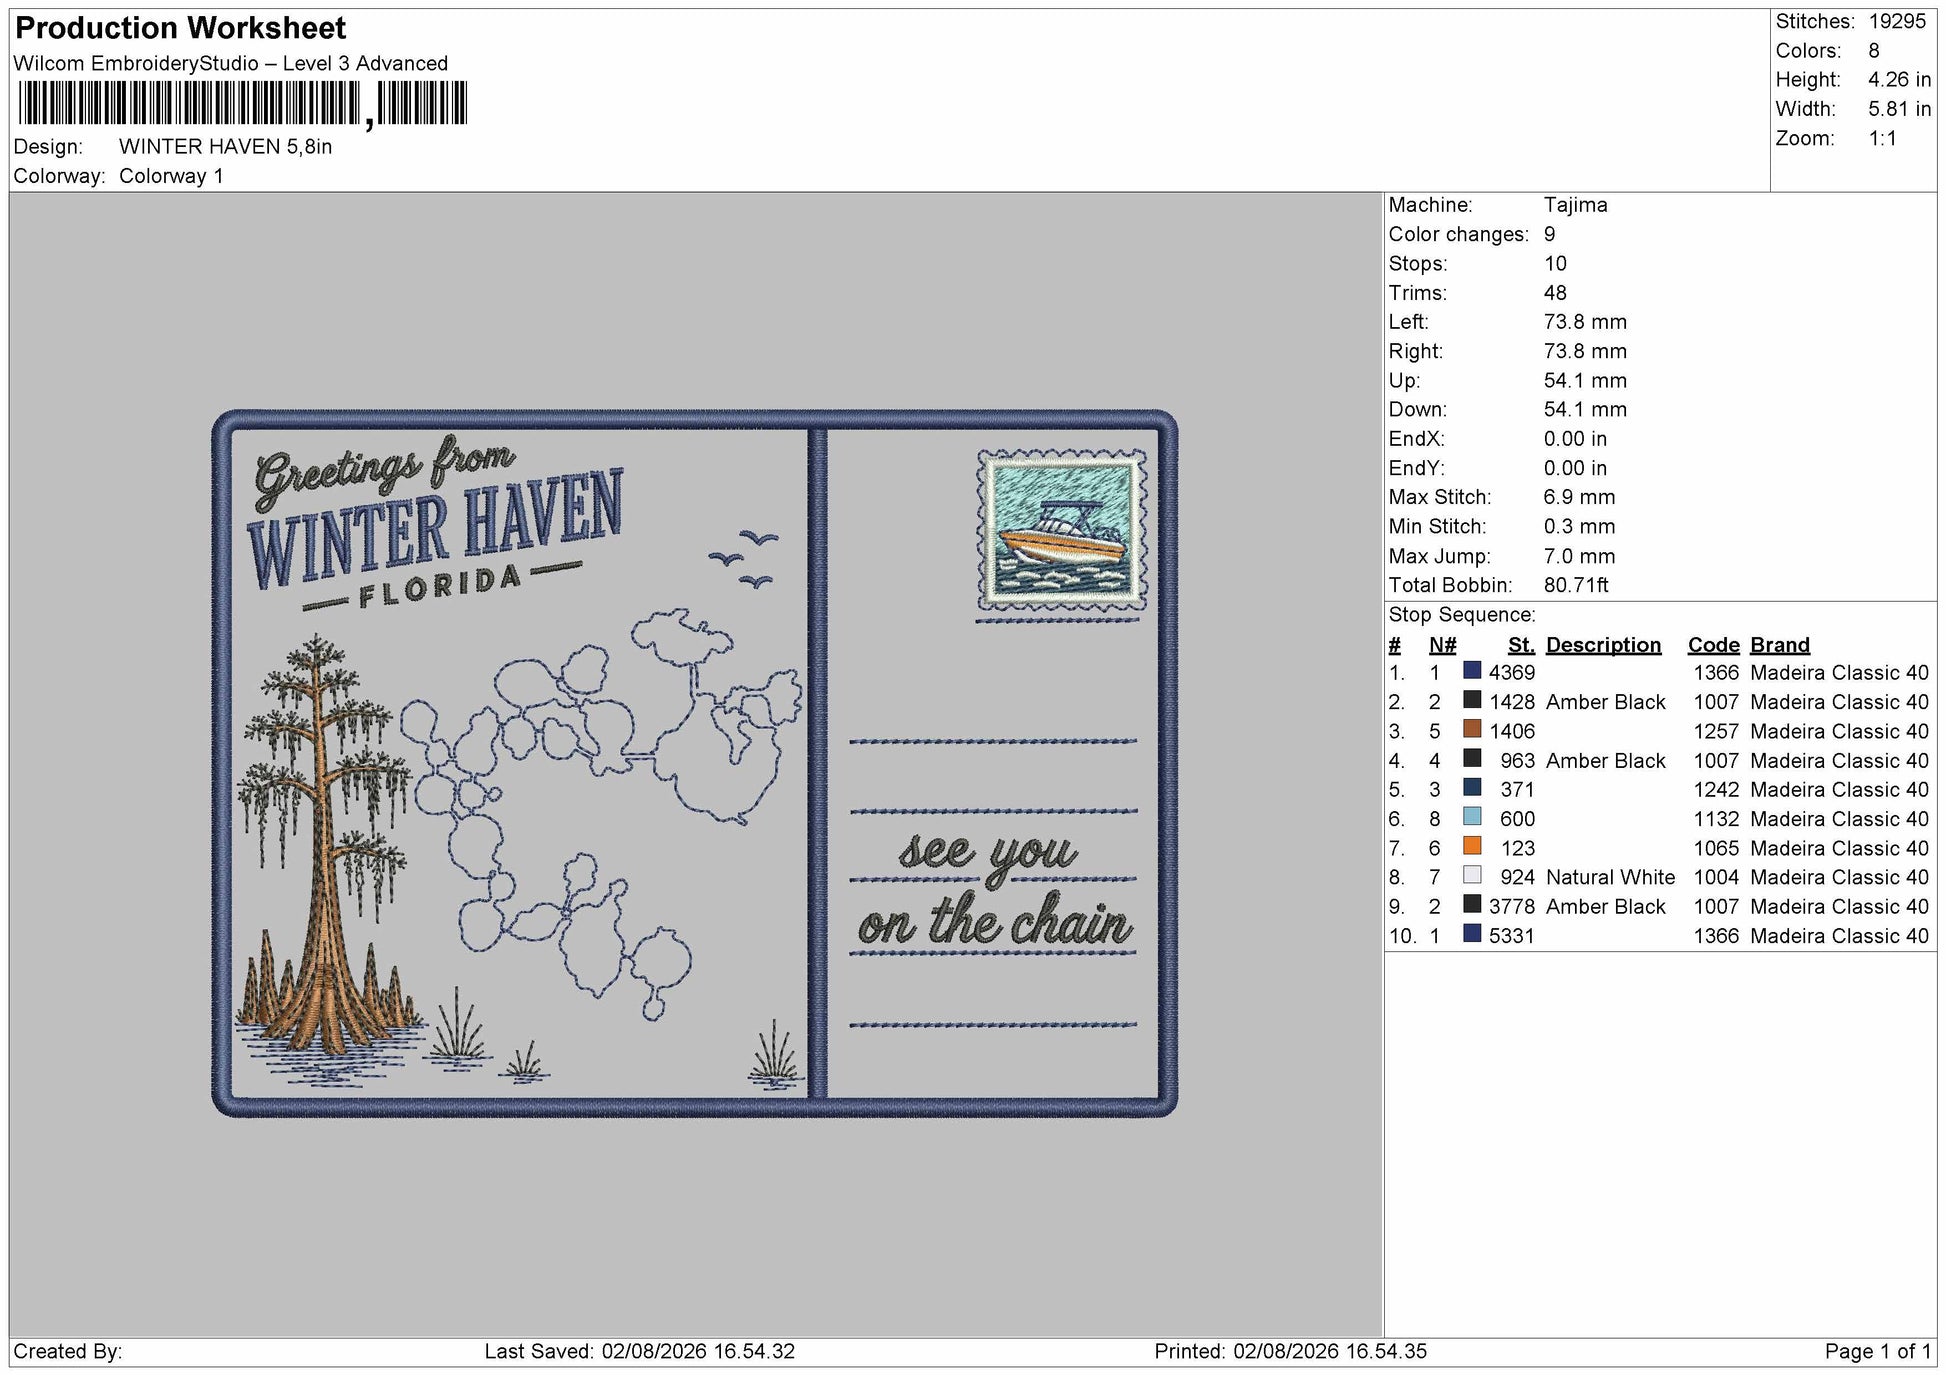
Task: Click the 'Natural White' description text
Action: point(1610,877)
